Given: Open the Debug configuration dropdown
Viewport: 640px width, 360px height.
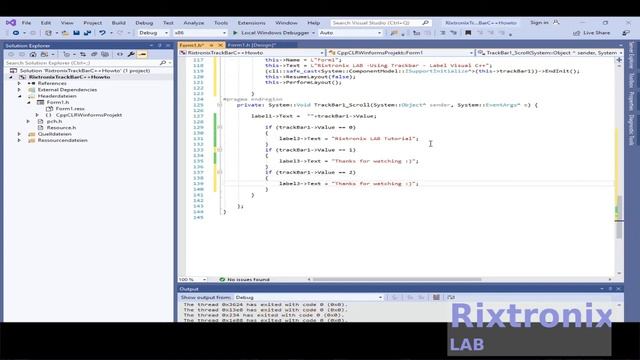Looking at the screenshot, I should point(153,33).
